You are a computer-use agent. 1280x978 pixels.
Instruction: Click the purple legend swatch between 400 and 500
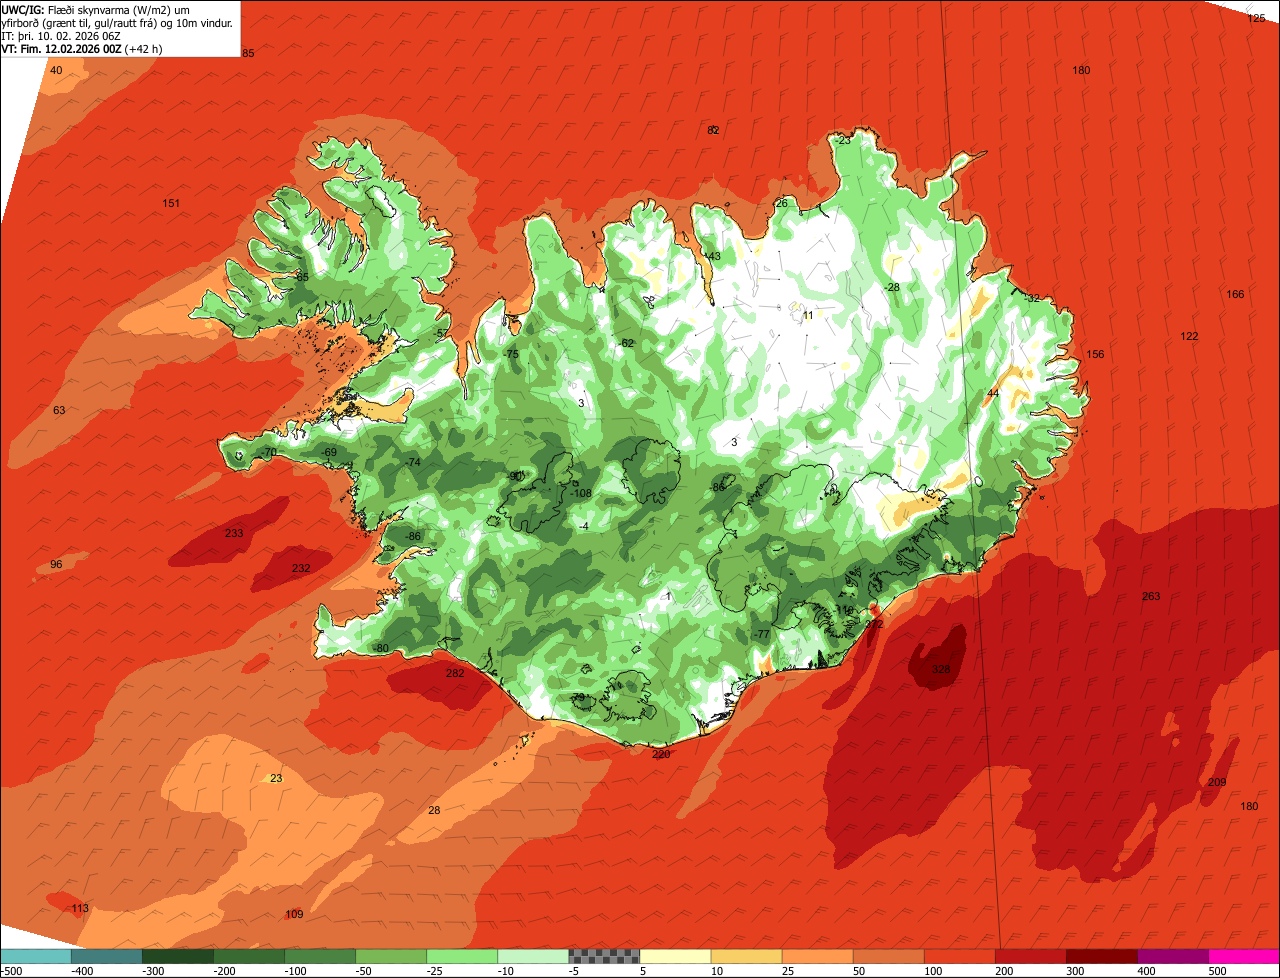point(1173,956)
